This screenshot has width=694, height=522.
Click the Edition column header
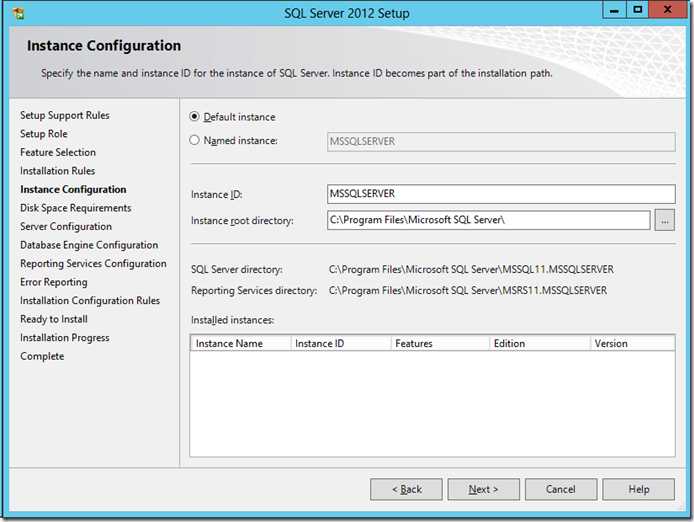click(540, 344)
